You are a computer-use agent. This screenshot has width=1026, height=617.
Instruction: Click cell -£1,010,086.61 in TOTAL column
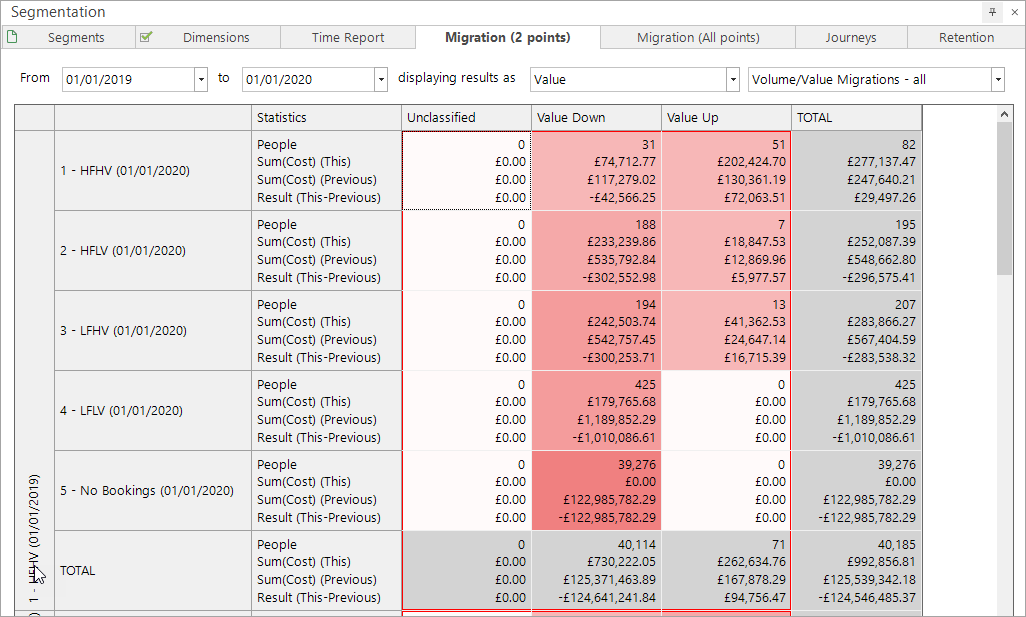click(874, 437)
